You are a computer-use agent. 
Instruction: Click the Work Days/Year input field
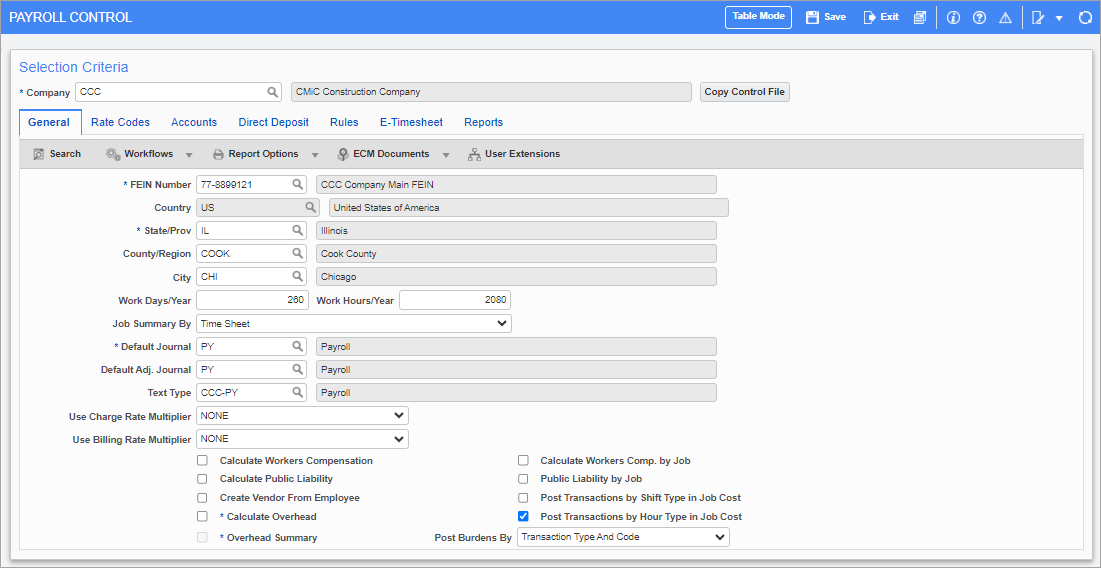(x=252, y=300)
